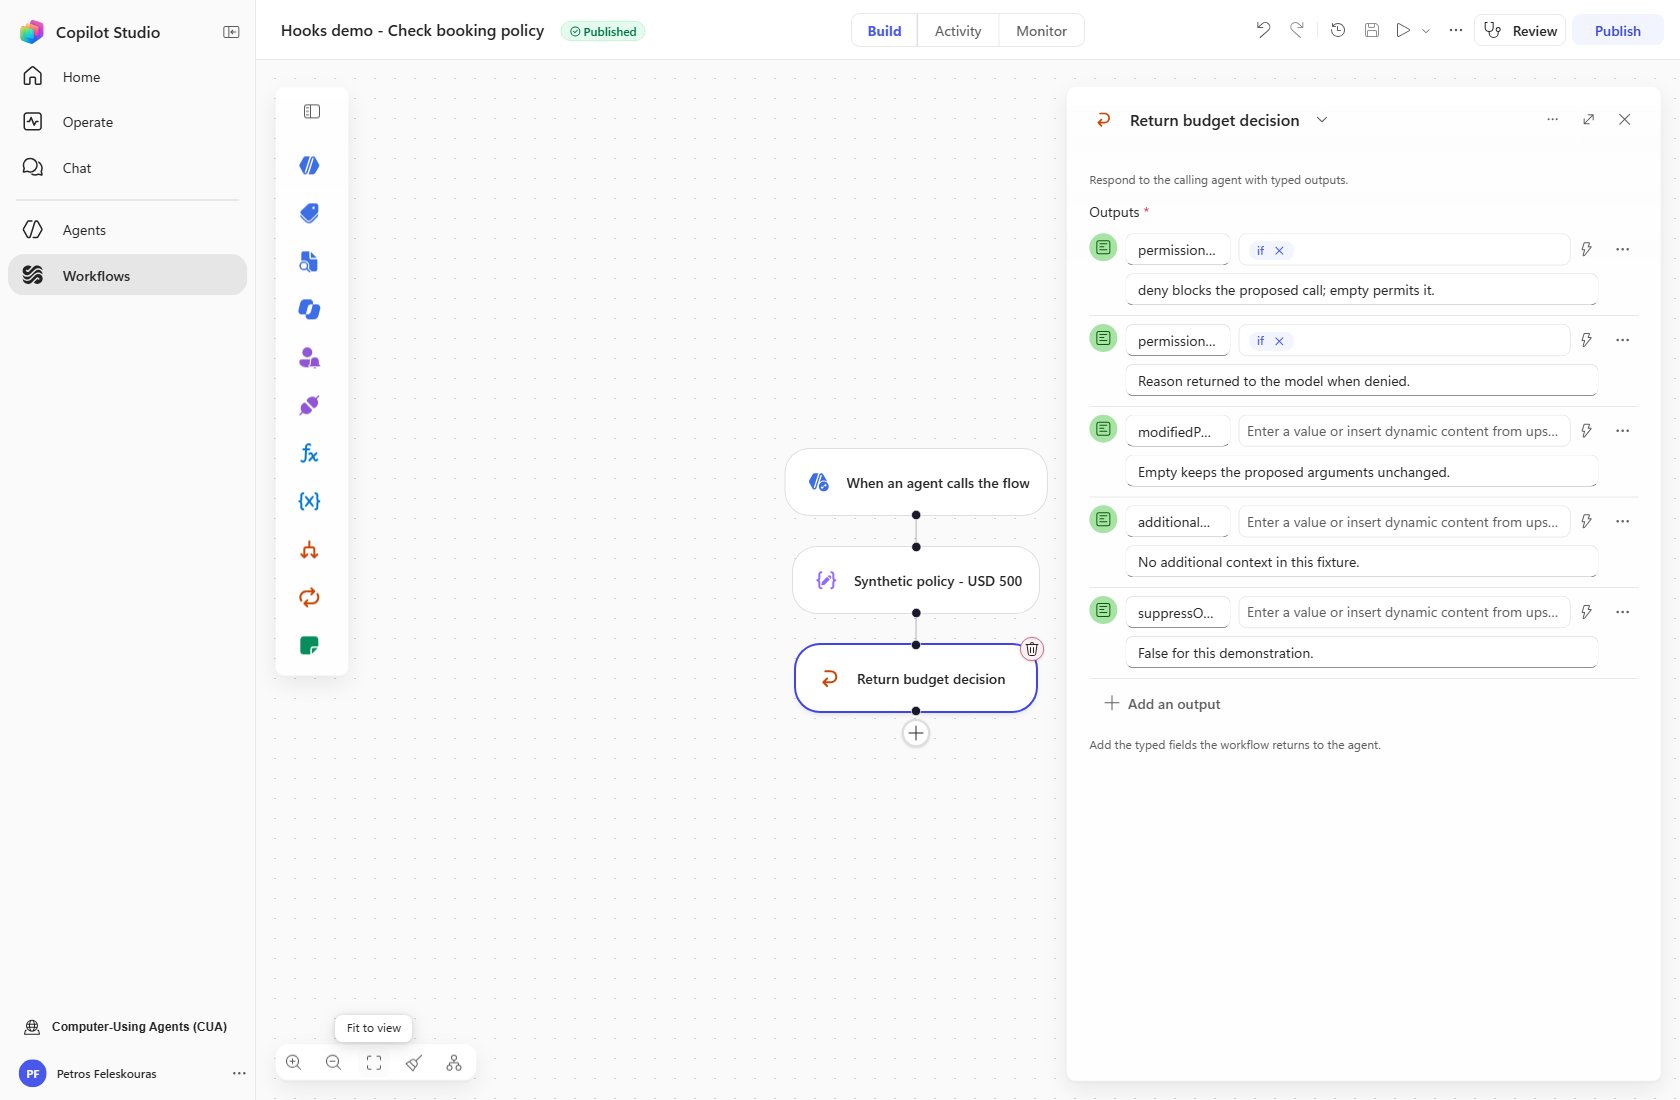Zoom out on the canvas
The image size is (1680, 1100).
click(x=334, y=1062)
